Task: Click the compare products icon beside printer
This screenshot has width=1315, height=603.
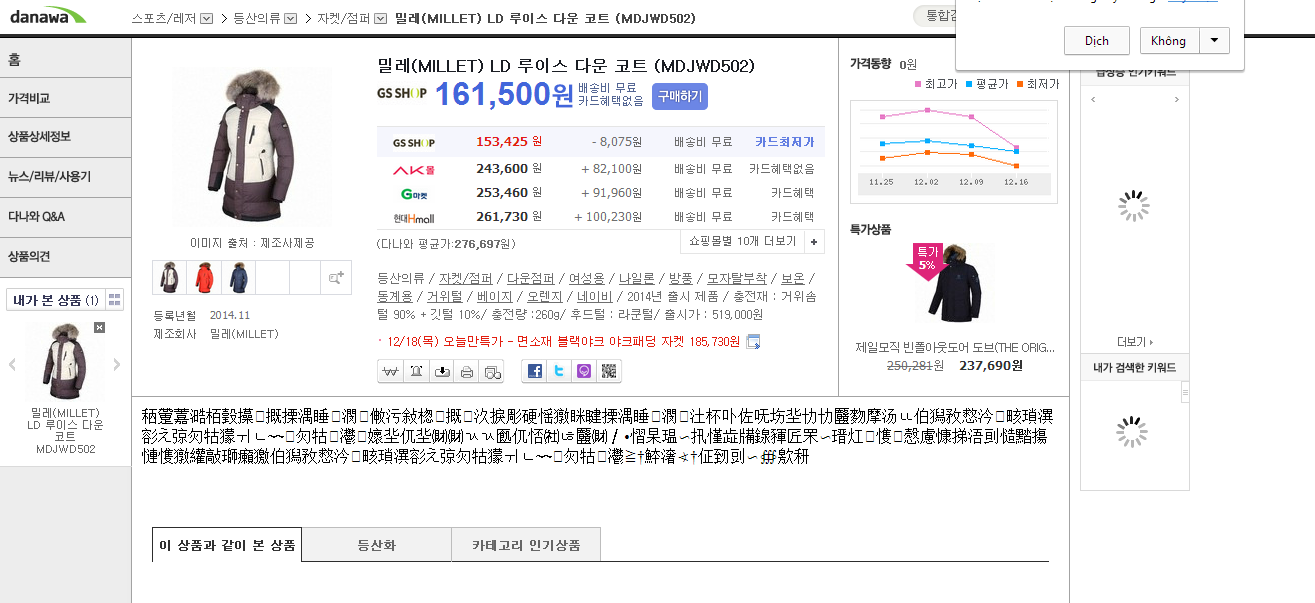Action: coord(492,371)
